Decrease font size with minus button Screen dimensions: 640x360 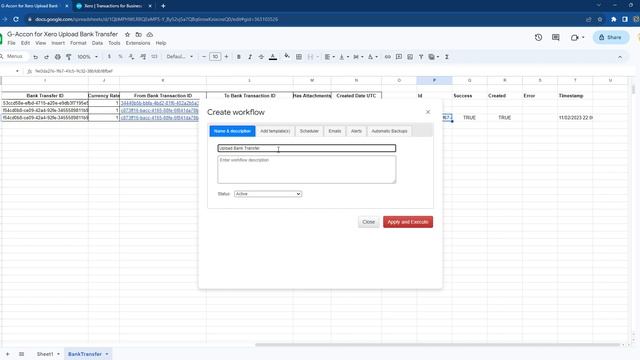204,57
